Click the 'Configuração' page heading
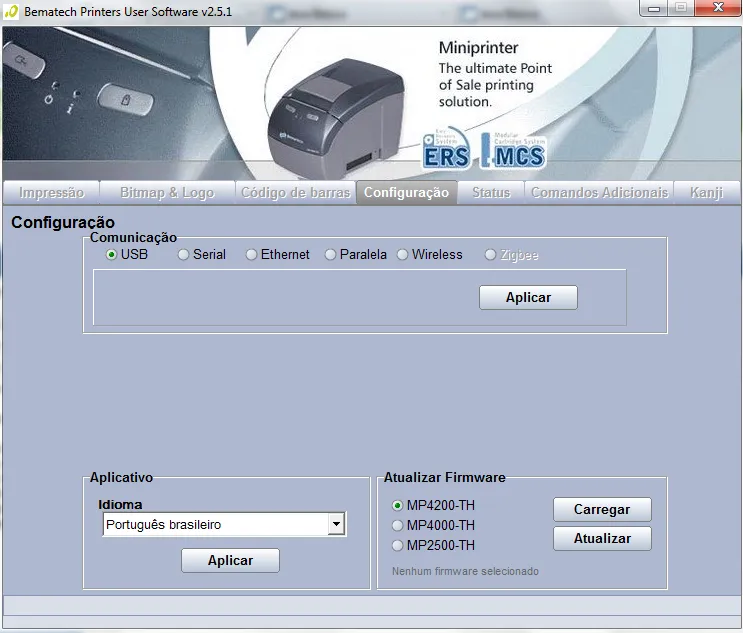The height and width of the screenshot is (633, 743). [x=63, y=222]
